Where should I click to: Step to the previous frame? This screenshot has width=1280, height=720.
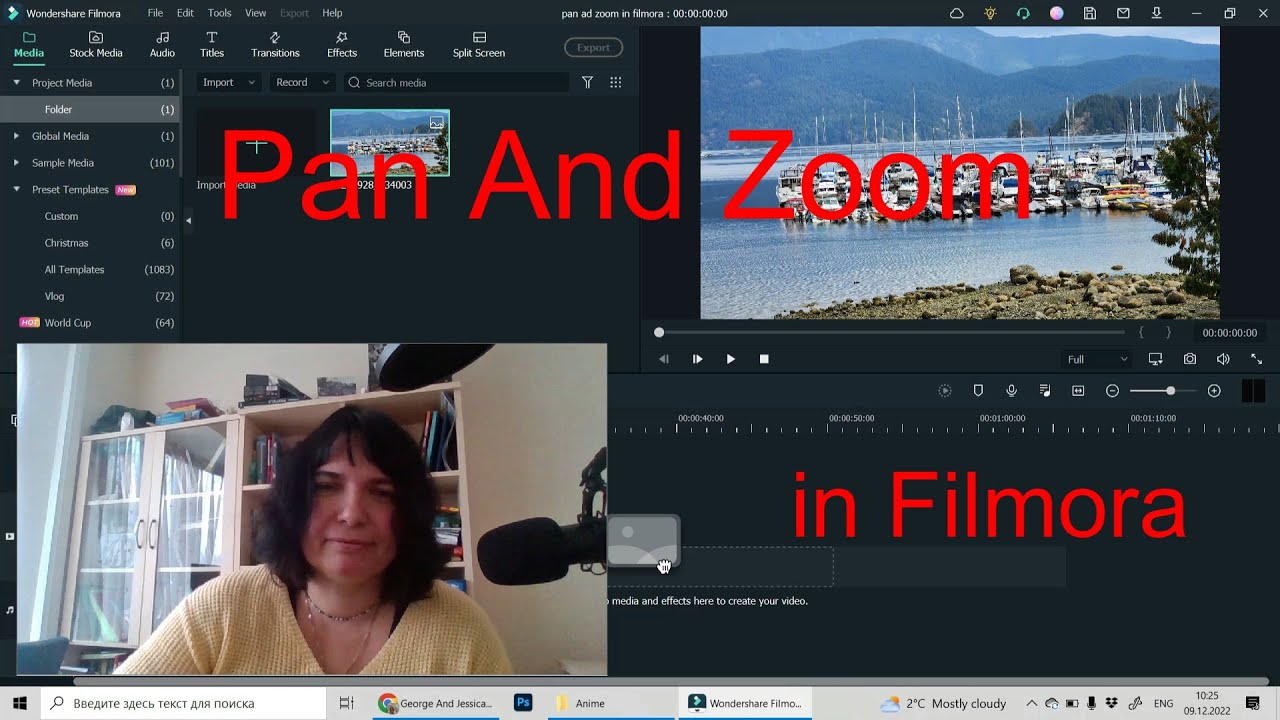coord(664,359)
